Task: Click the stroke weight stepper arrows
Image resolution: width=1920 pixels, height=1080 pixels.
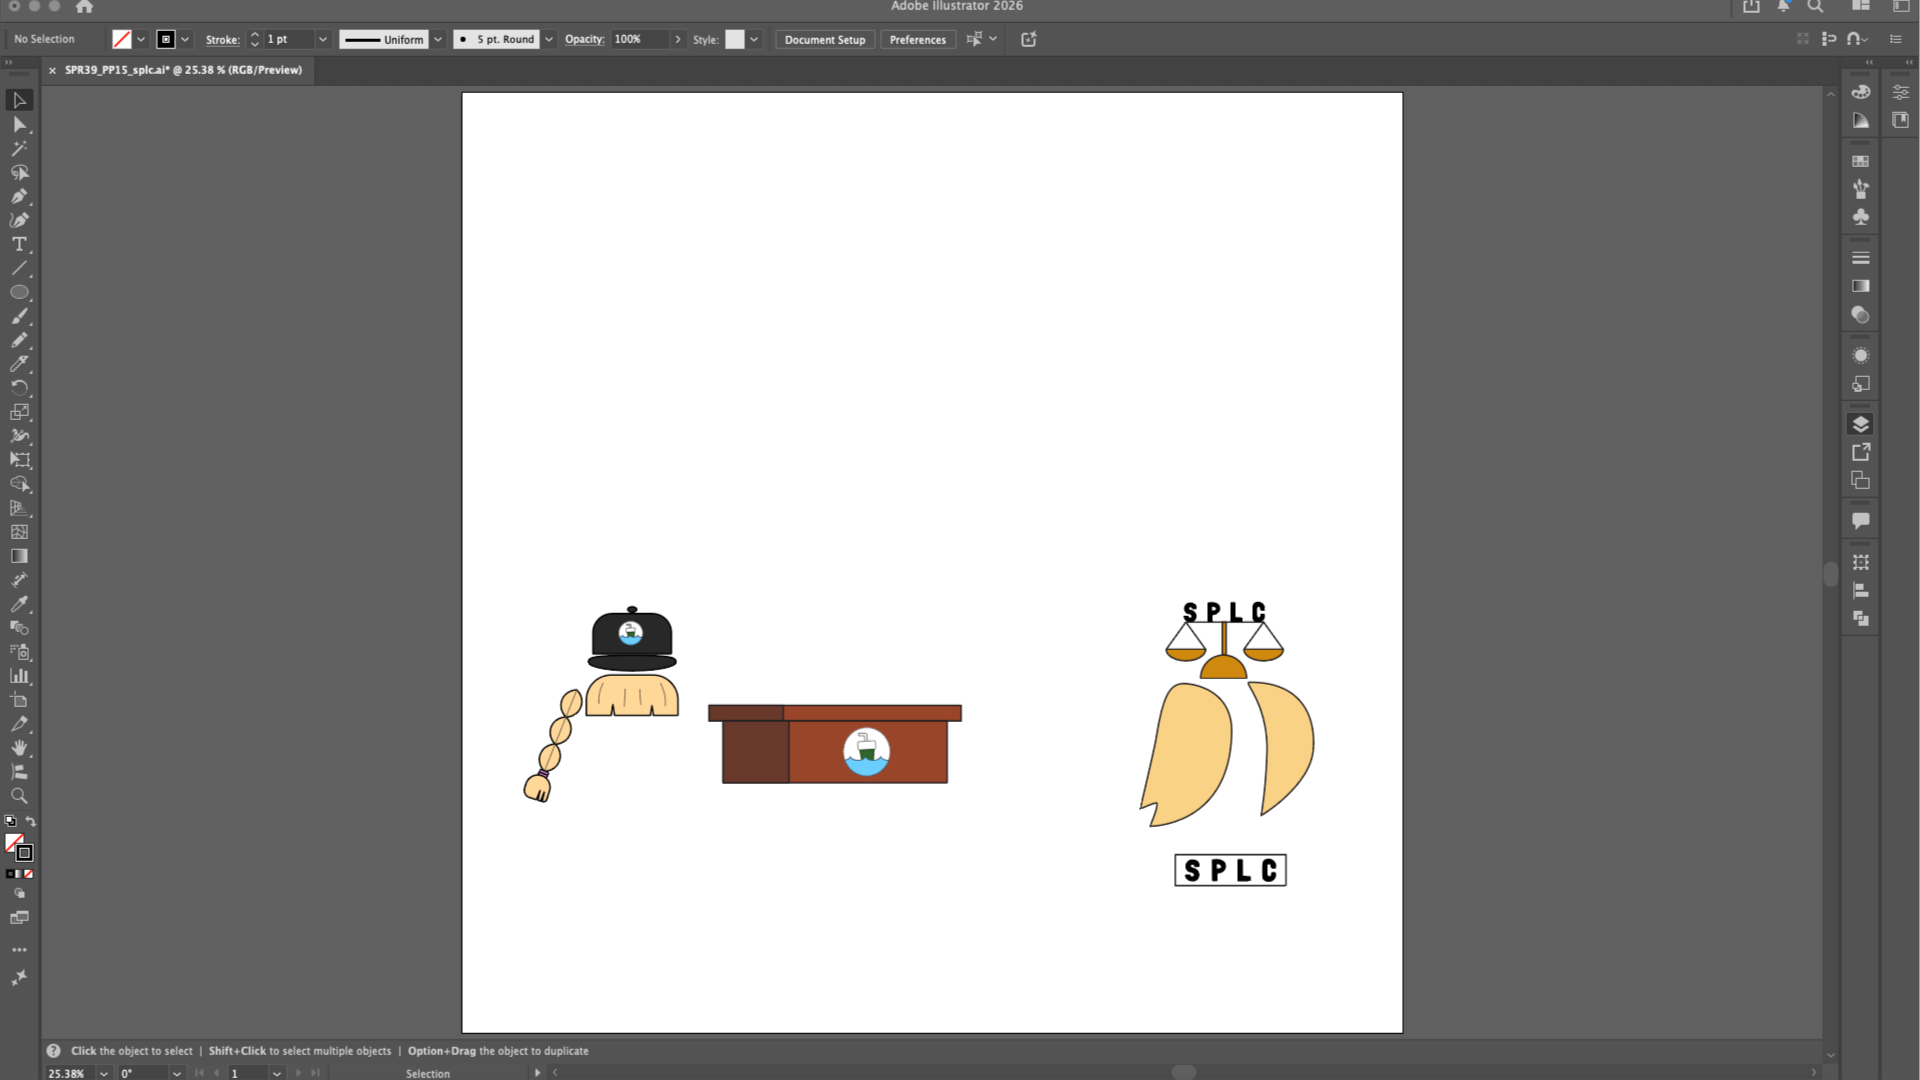Action: (255, 39)
